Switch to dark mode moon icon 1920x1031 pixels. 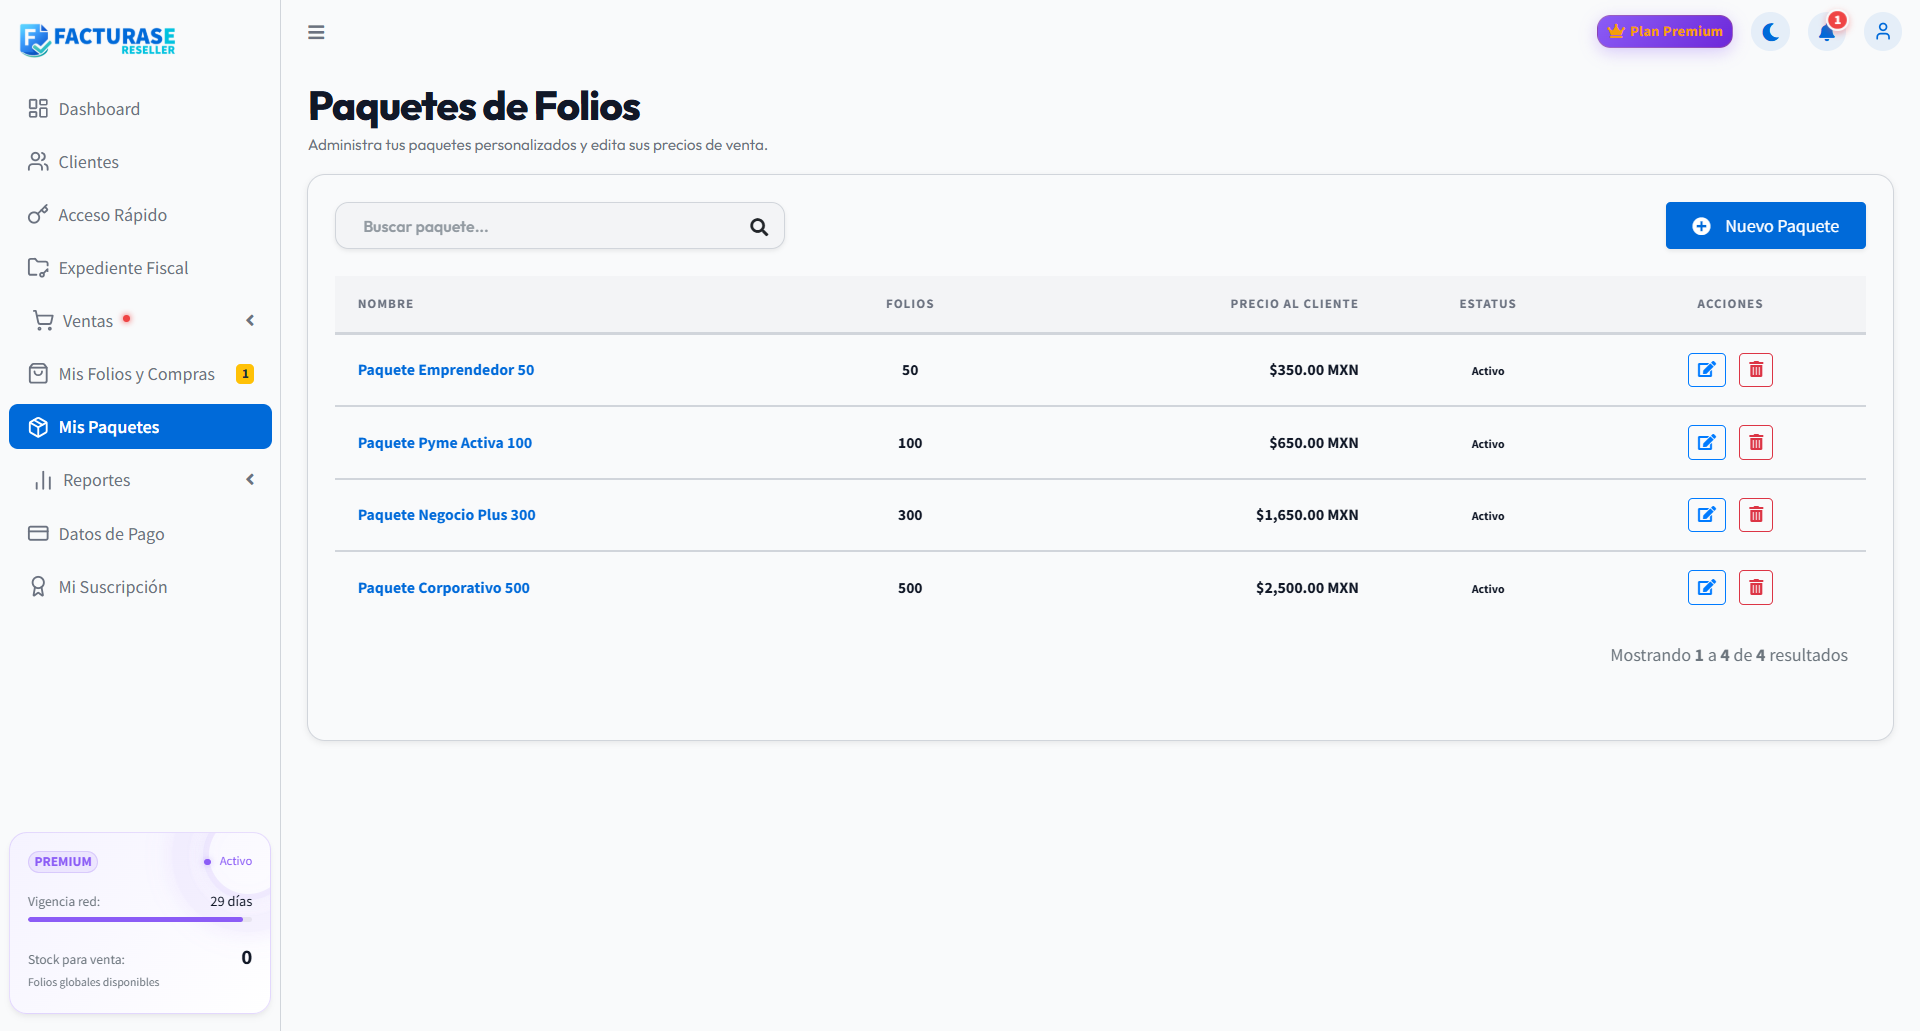click(1770, 32)
